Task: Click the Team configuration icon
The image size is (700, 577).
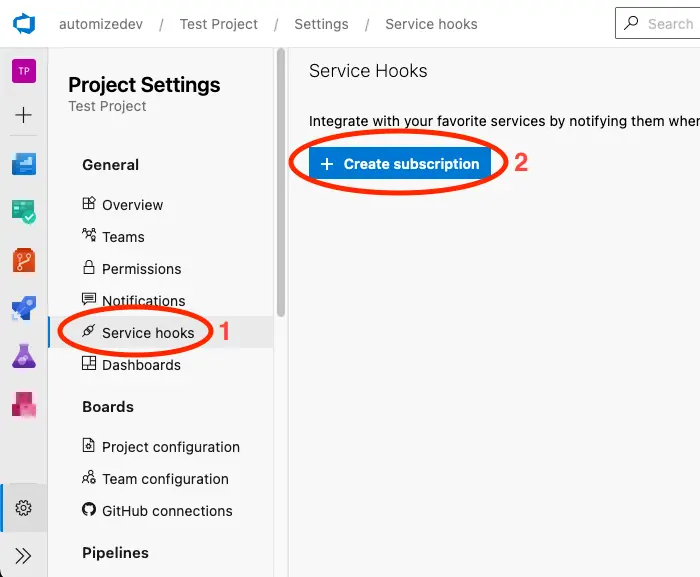Action: 89,477
